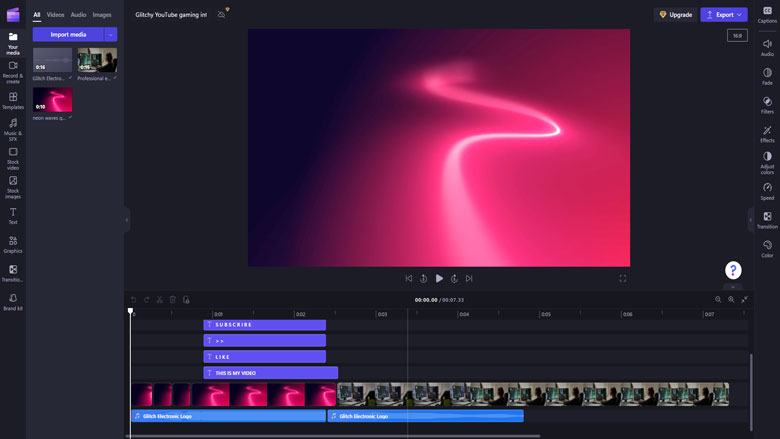Collapse the left media panel
Viewport: 780px width, 439px height.
(x=127, y=219)
